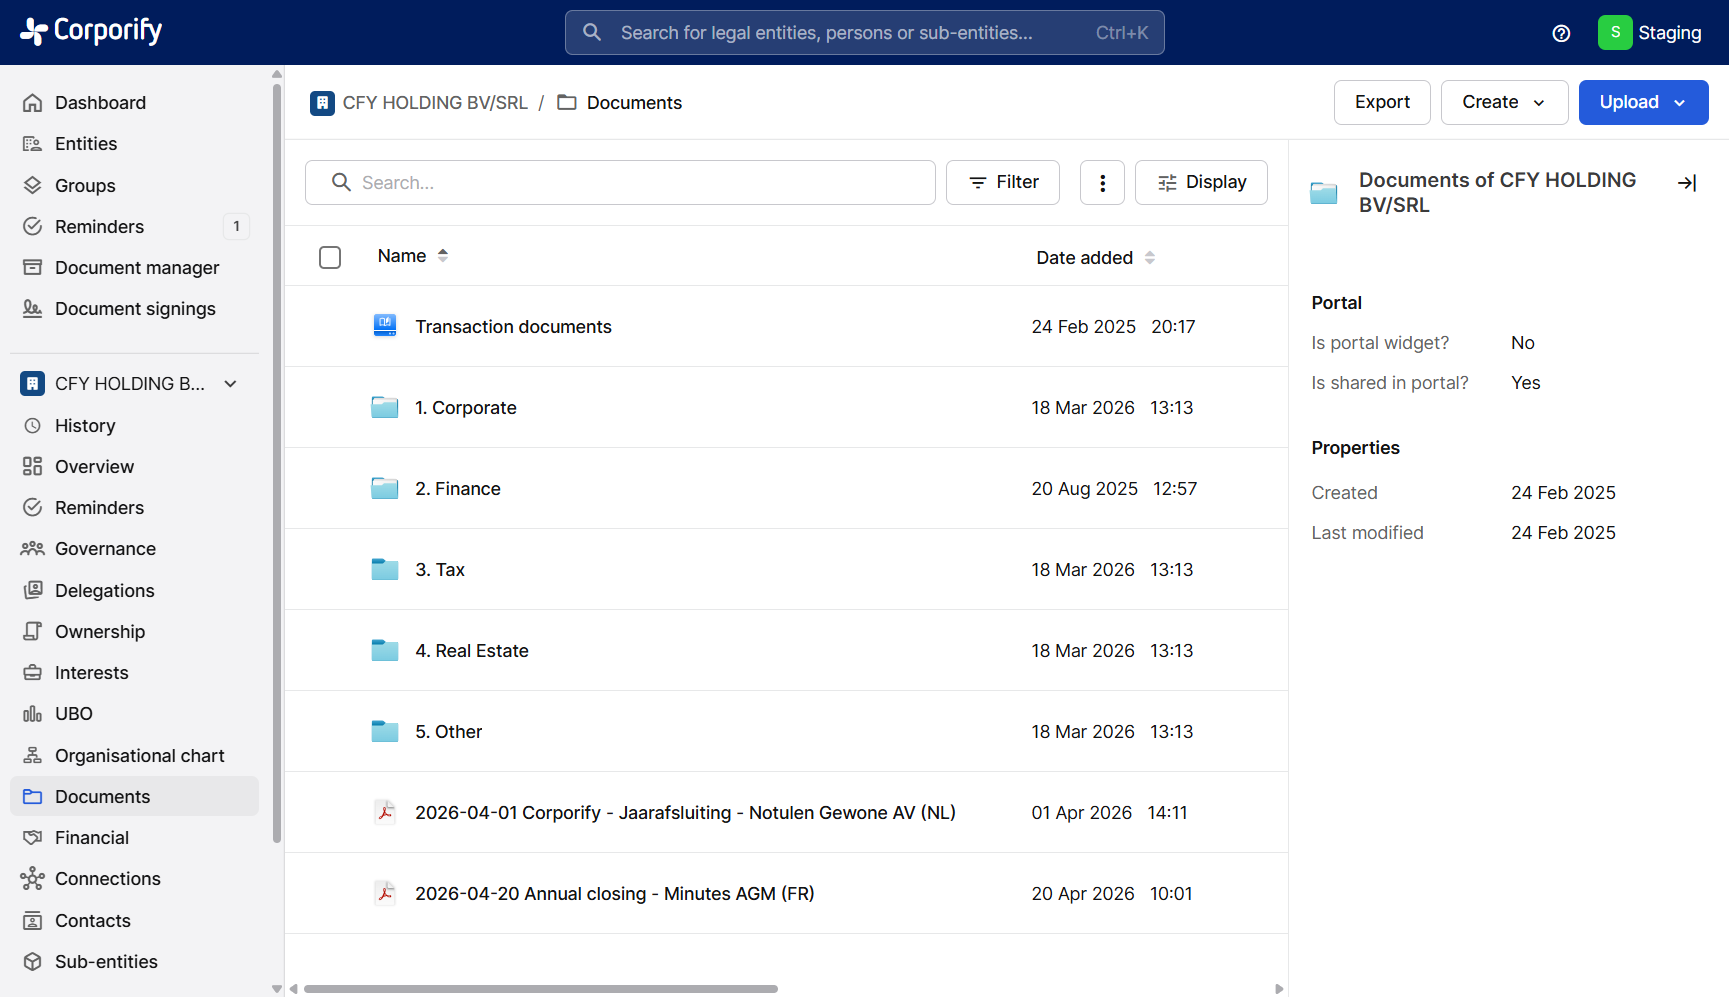
Task: Sort documents by Date added
Action: point(1095,258)
